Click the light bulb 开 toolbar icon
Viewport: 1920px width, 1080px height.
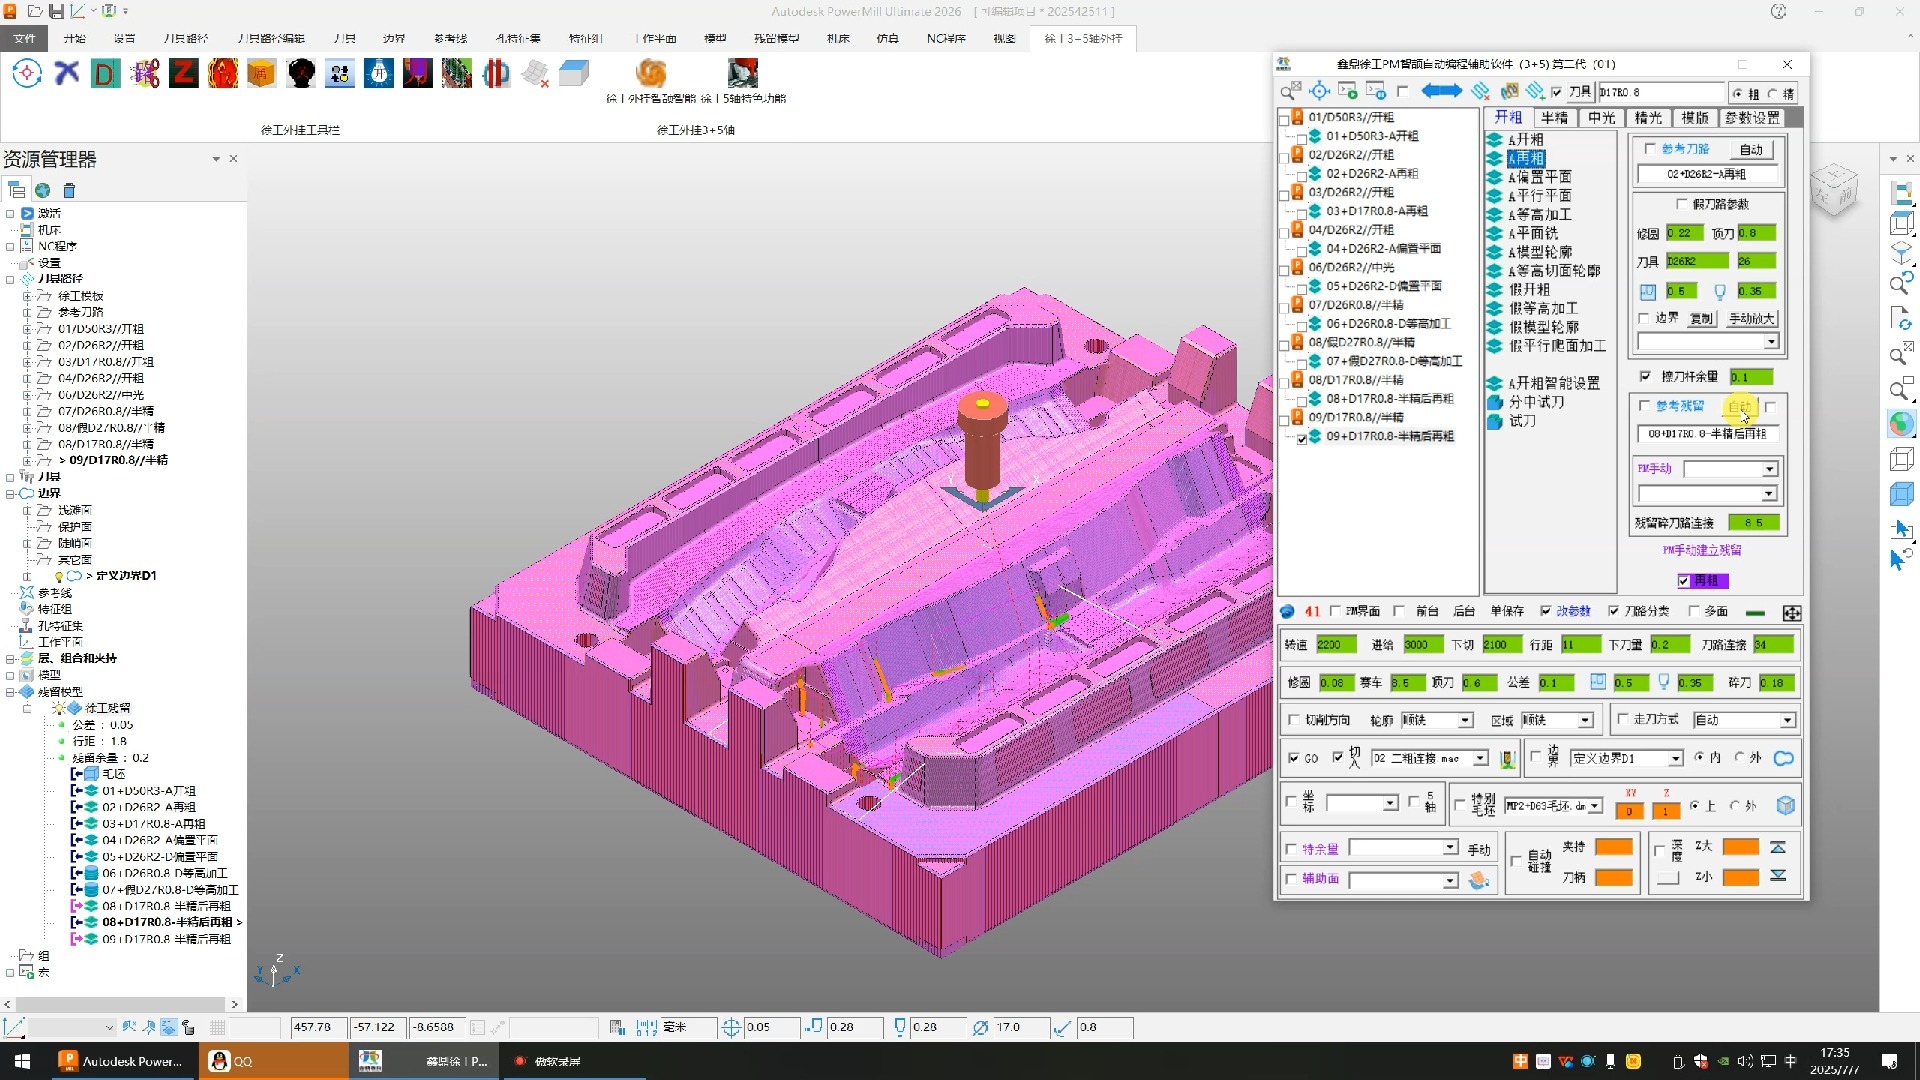[x=379, y=73]
